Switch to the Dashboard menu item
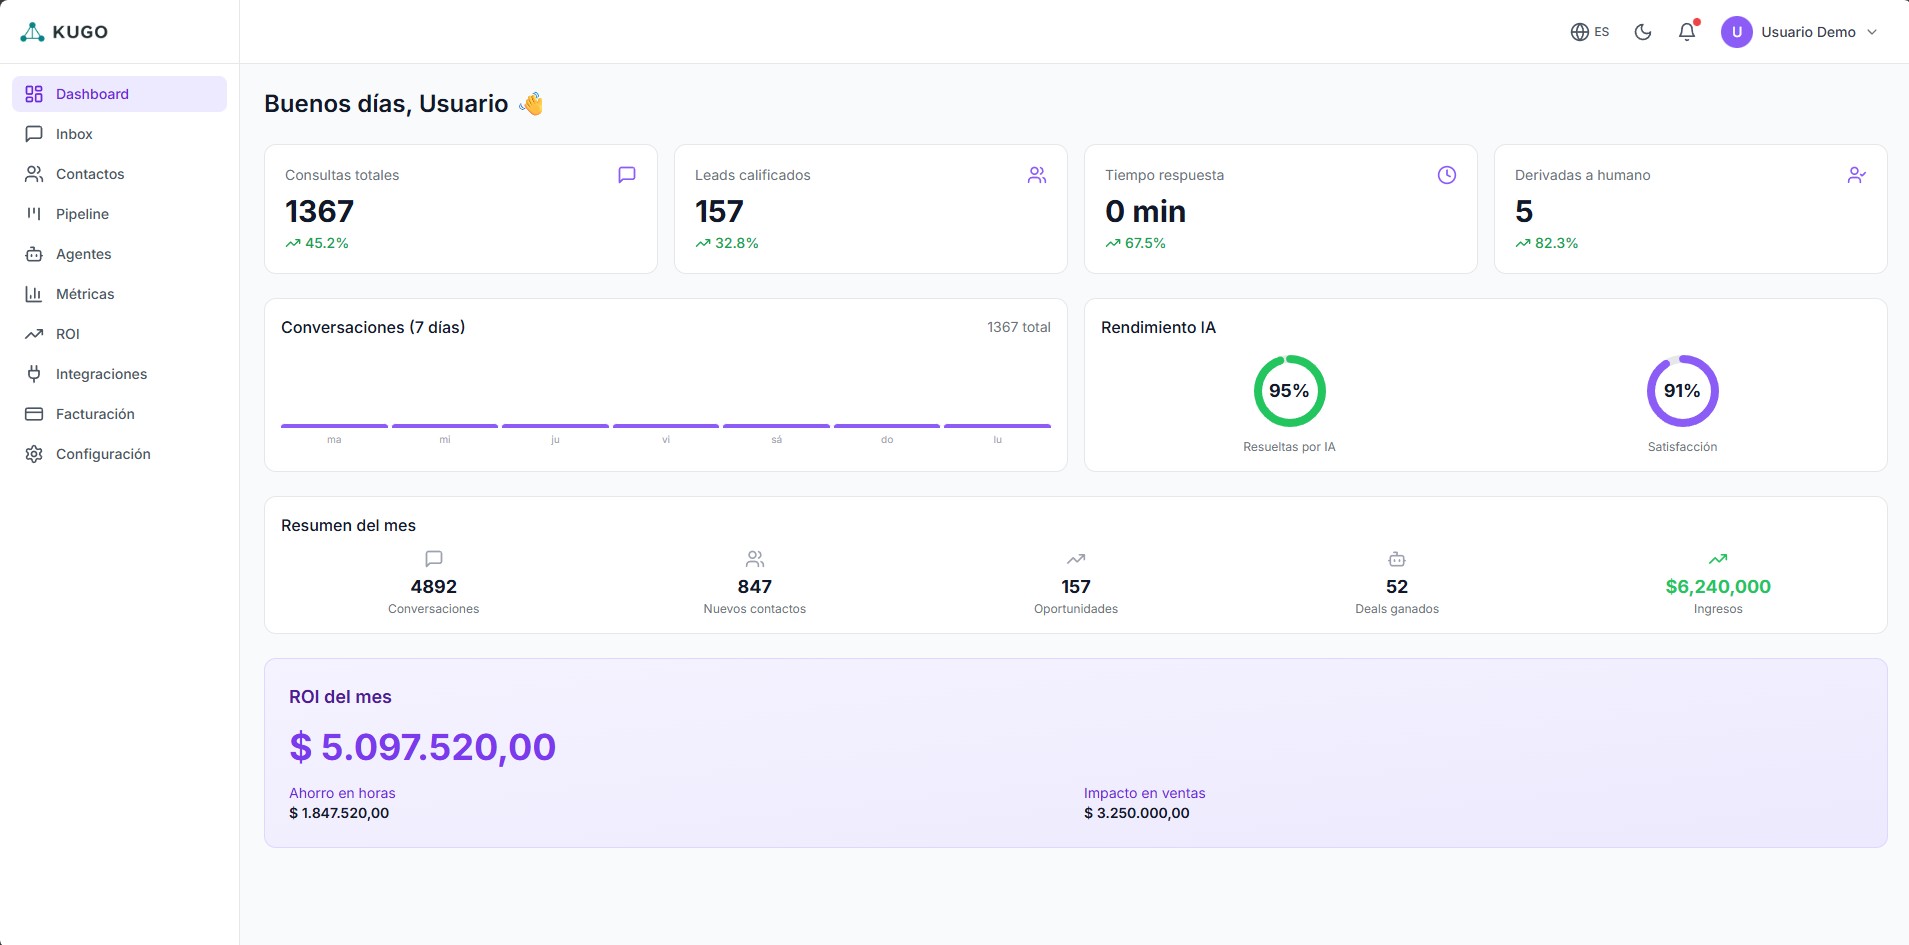 [x=94, y=93]
